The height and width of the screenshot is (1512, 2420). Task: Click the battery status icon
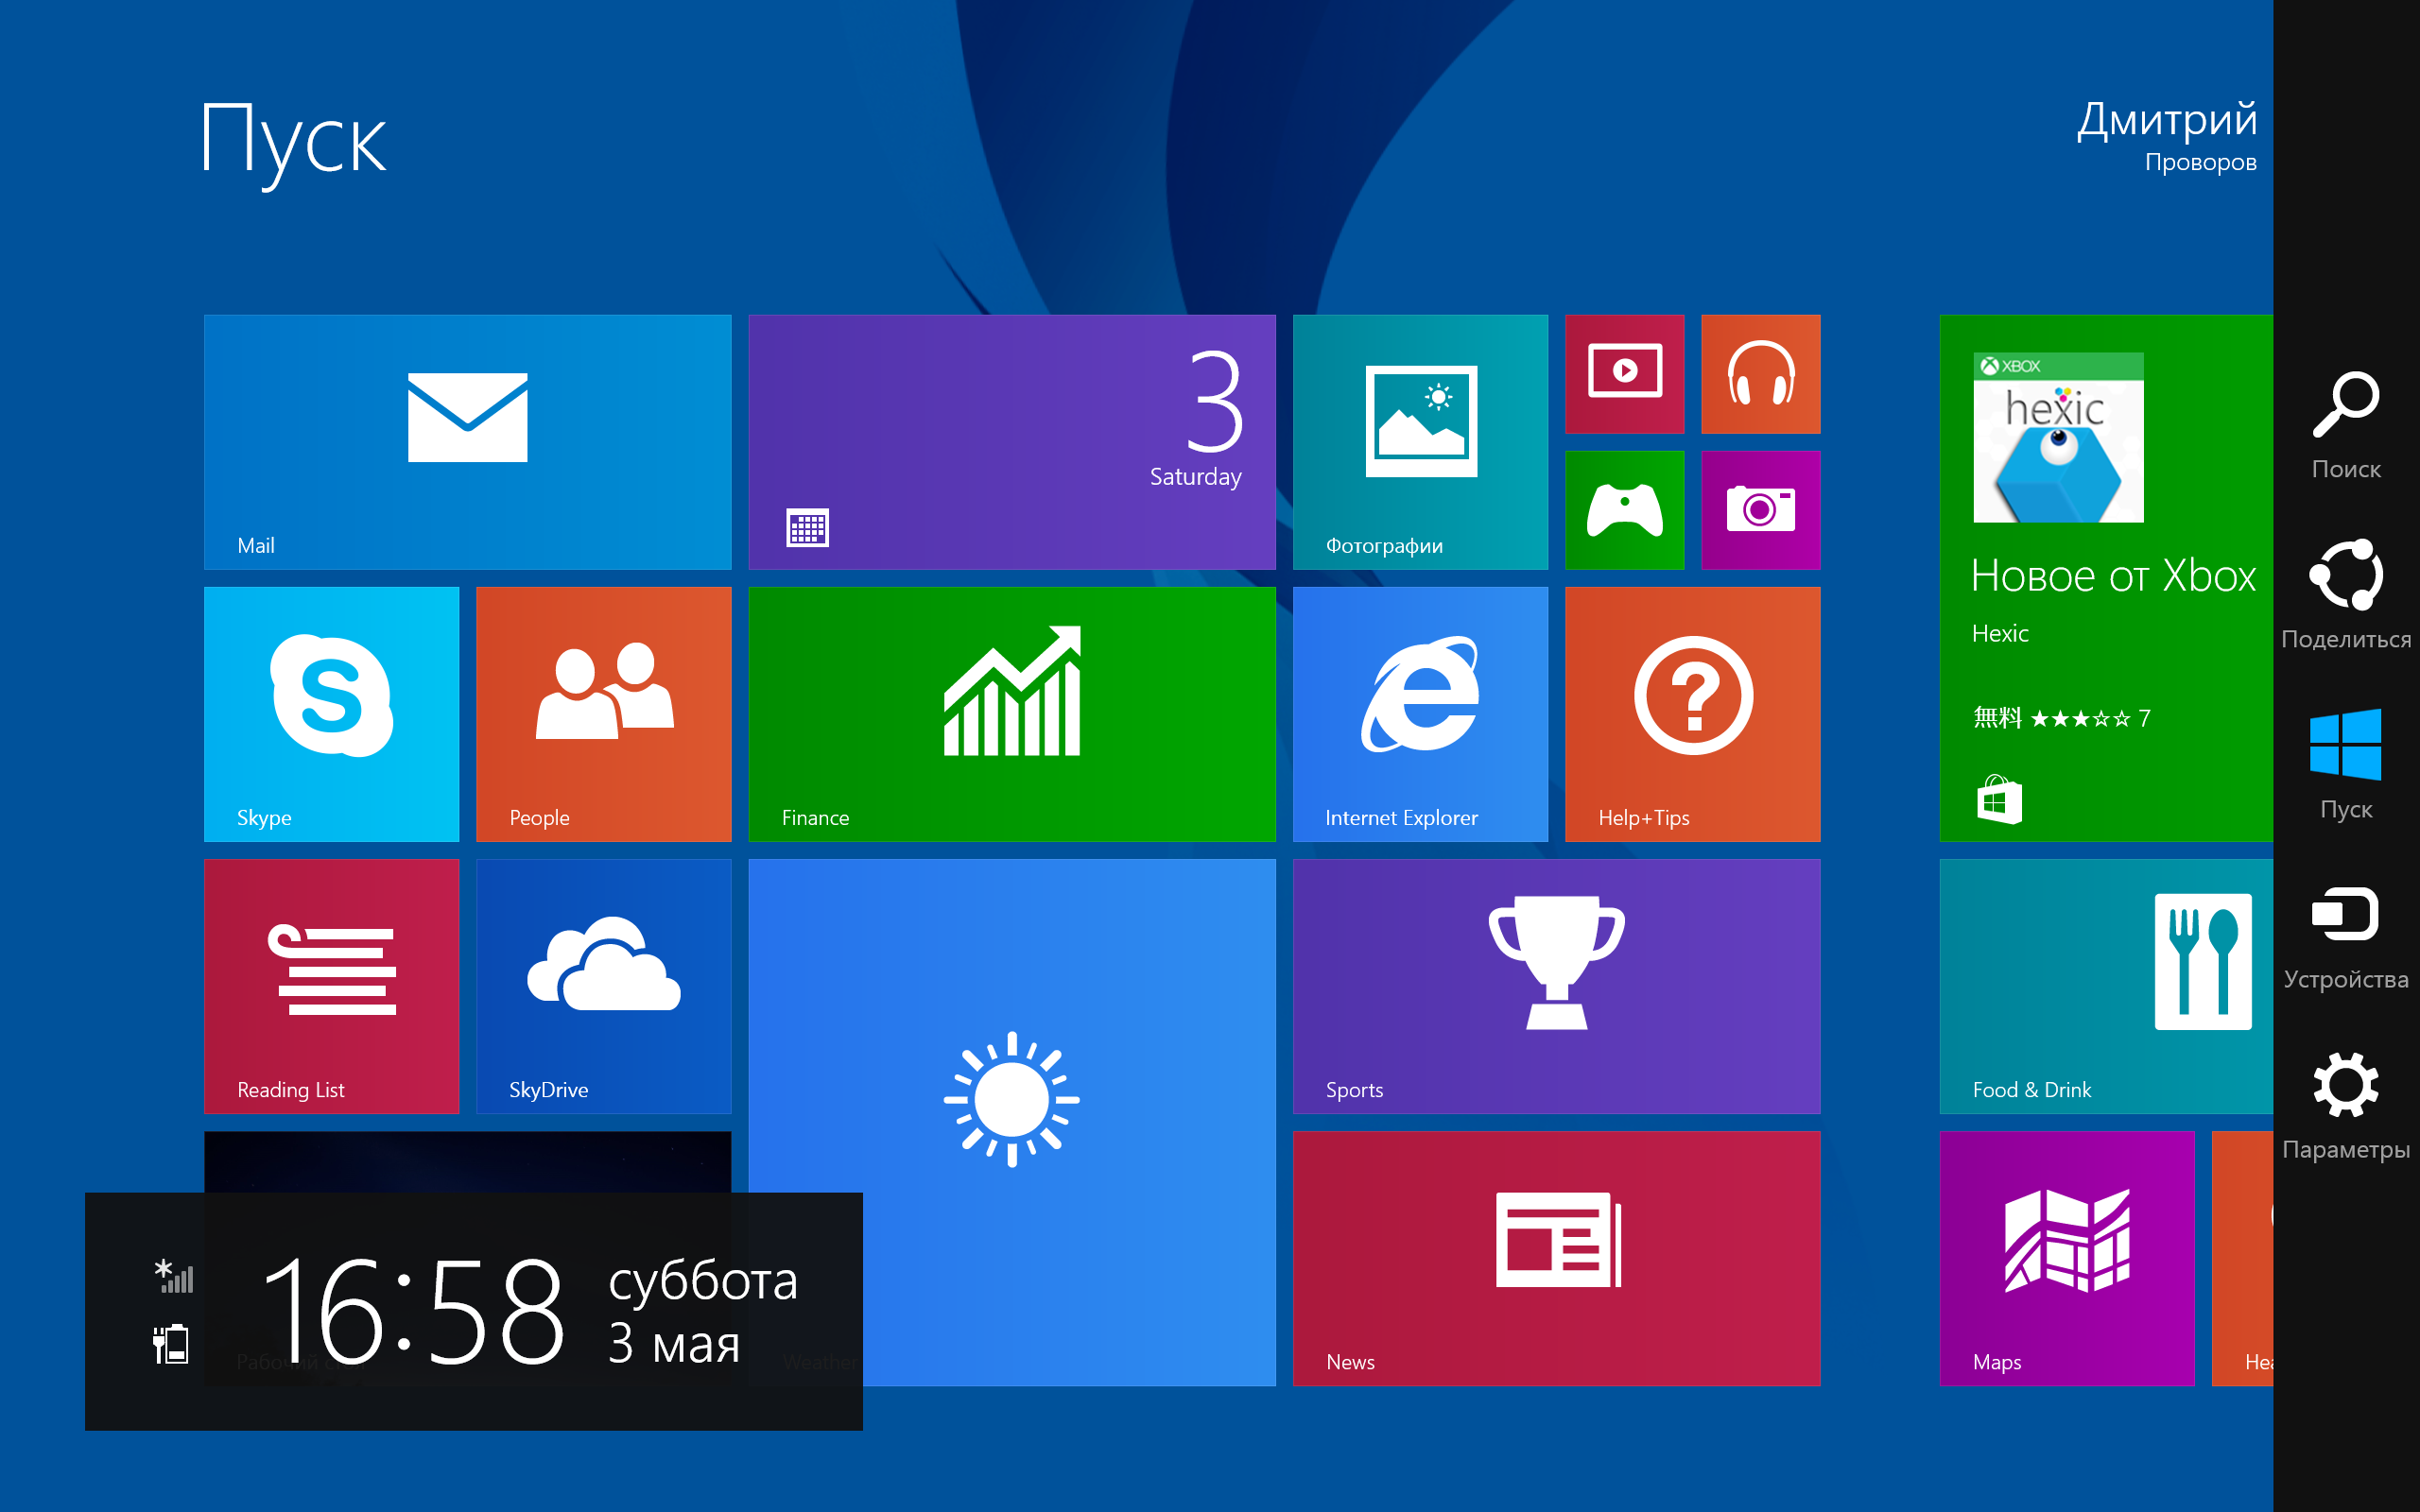pos(171,1344)
